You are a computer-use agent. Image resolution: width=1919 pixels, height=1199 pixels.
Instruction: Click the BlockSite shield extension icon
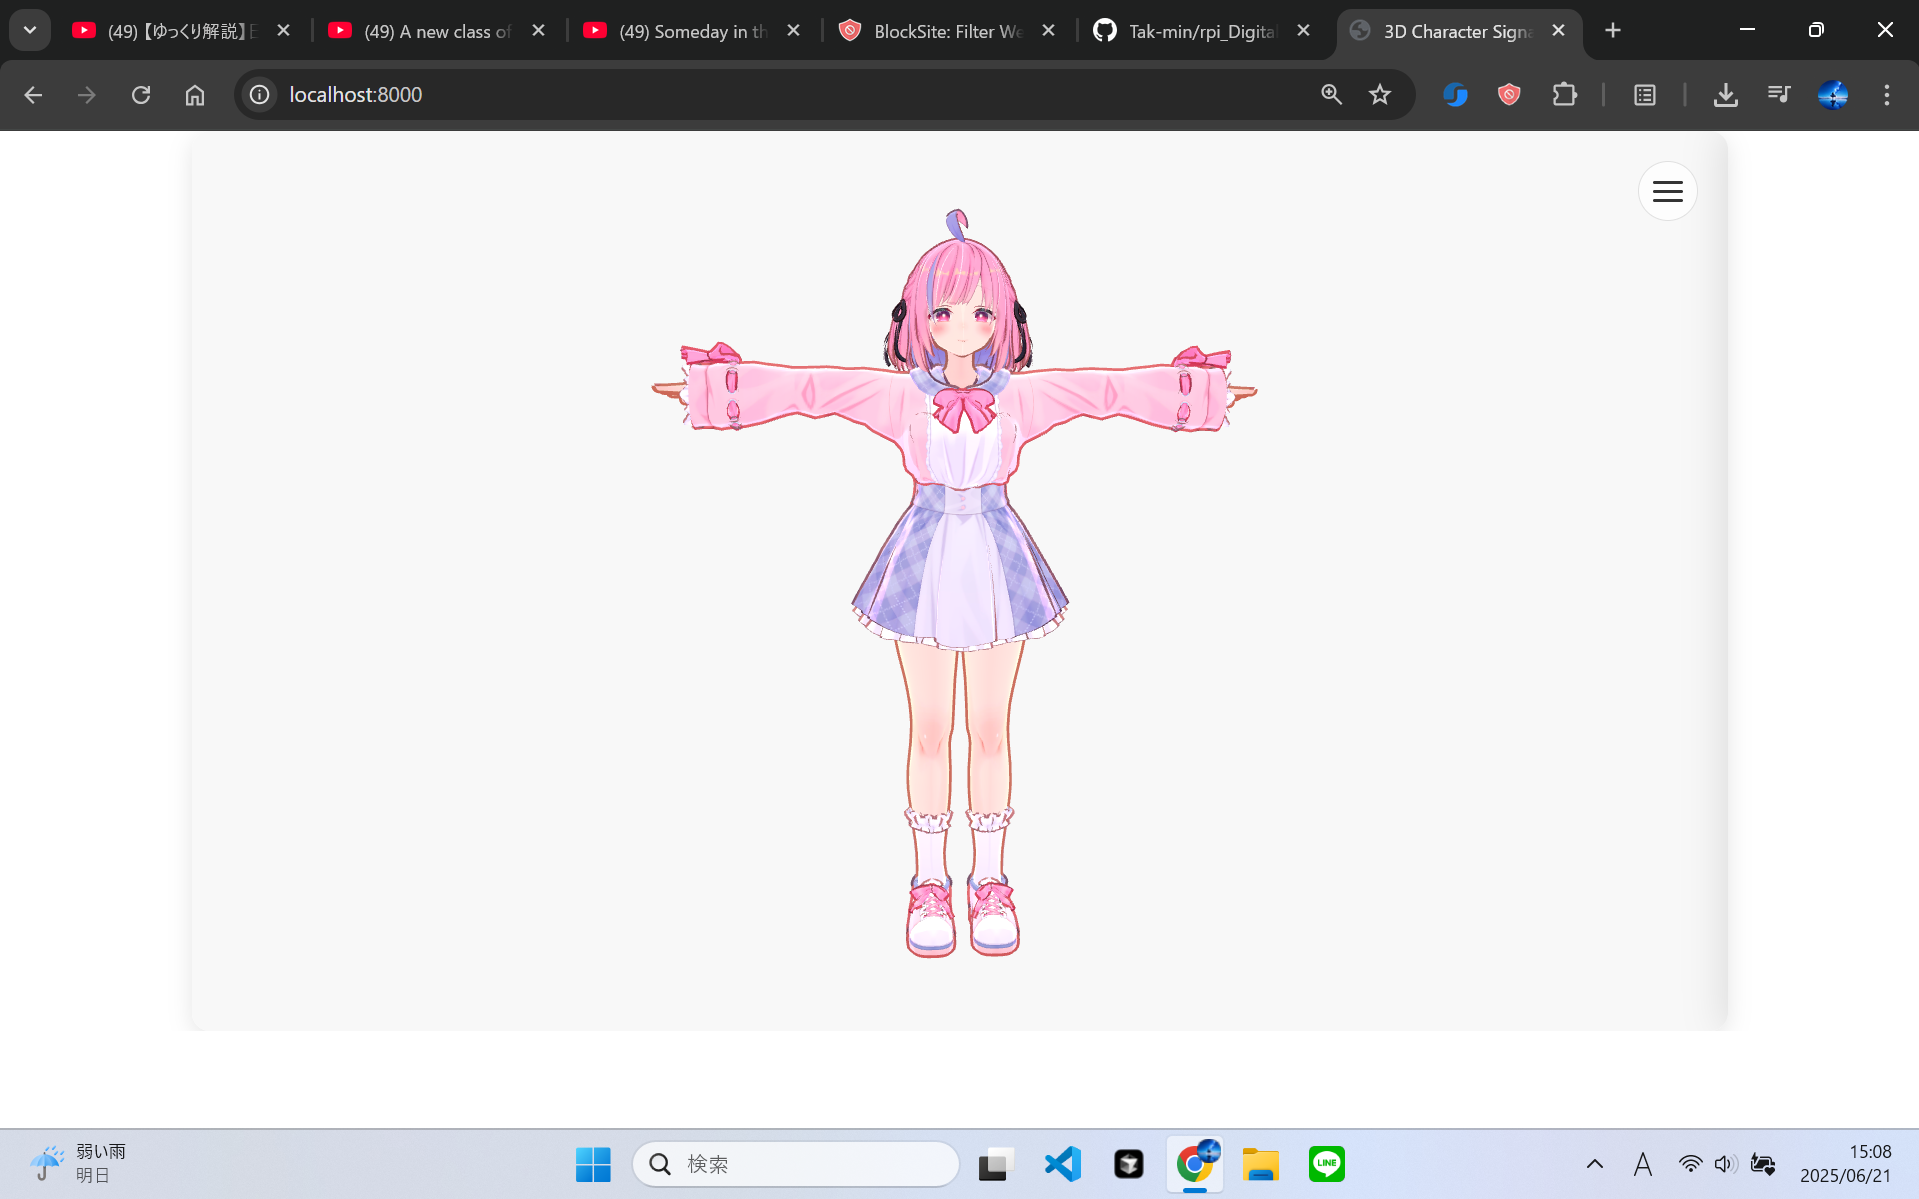point(1508,95)
